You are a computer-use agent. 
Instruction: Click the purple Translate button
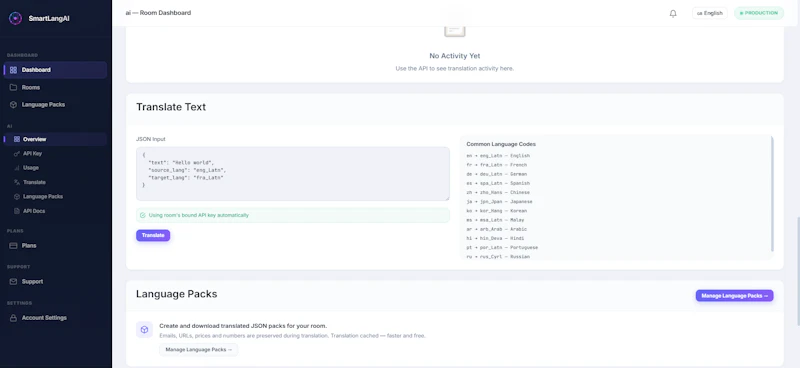coord(153,235)
